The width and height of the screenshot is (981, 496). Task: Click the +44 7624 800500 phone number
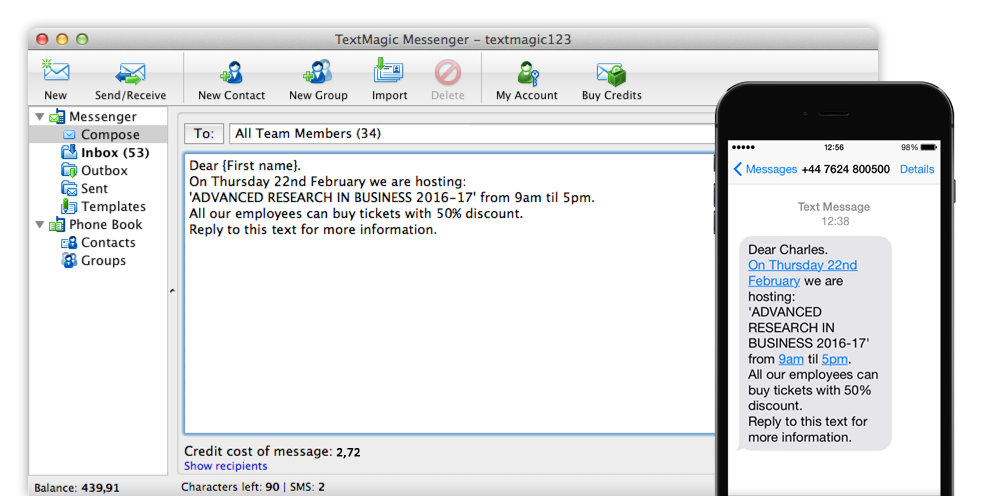point(845,170)
